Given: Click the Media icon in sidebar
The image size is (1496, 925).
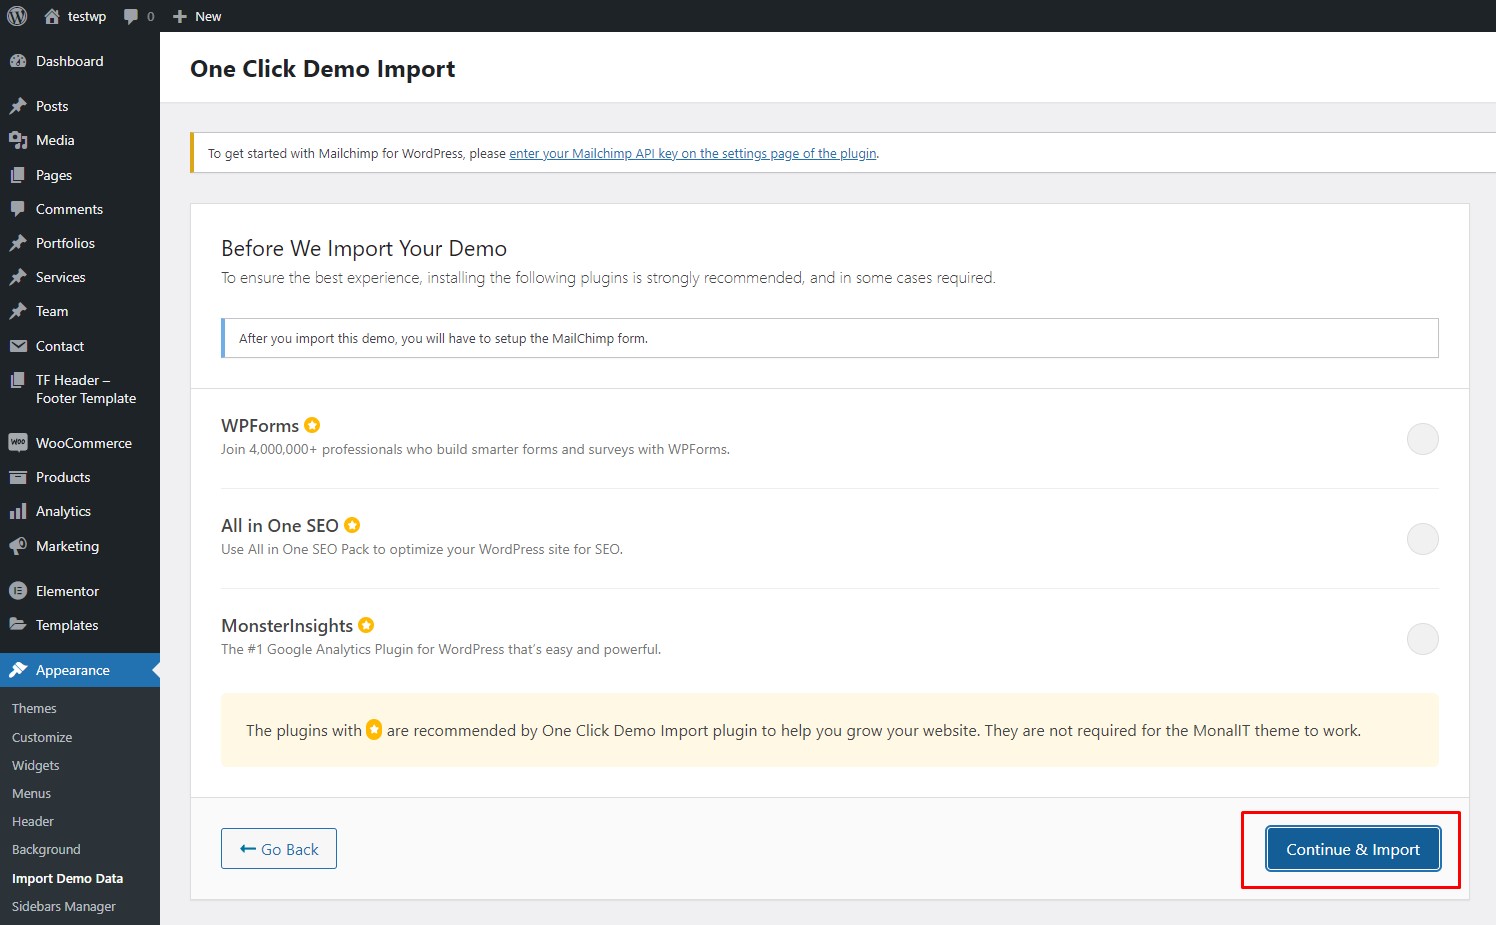Looking at the screenshot, I should click(x=18, y=140).
